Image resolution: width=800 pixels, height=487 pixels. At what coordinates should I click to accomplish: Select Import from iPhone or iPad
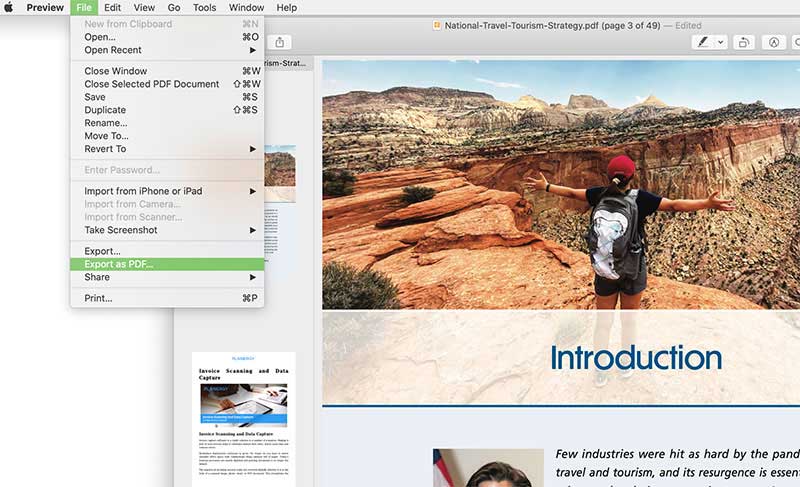pos(143,191)
